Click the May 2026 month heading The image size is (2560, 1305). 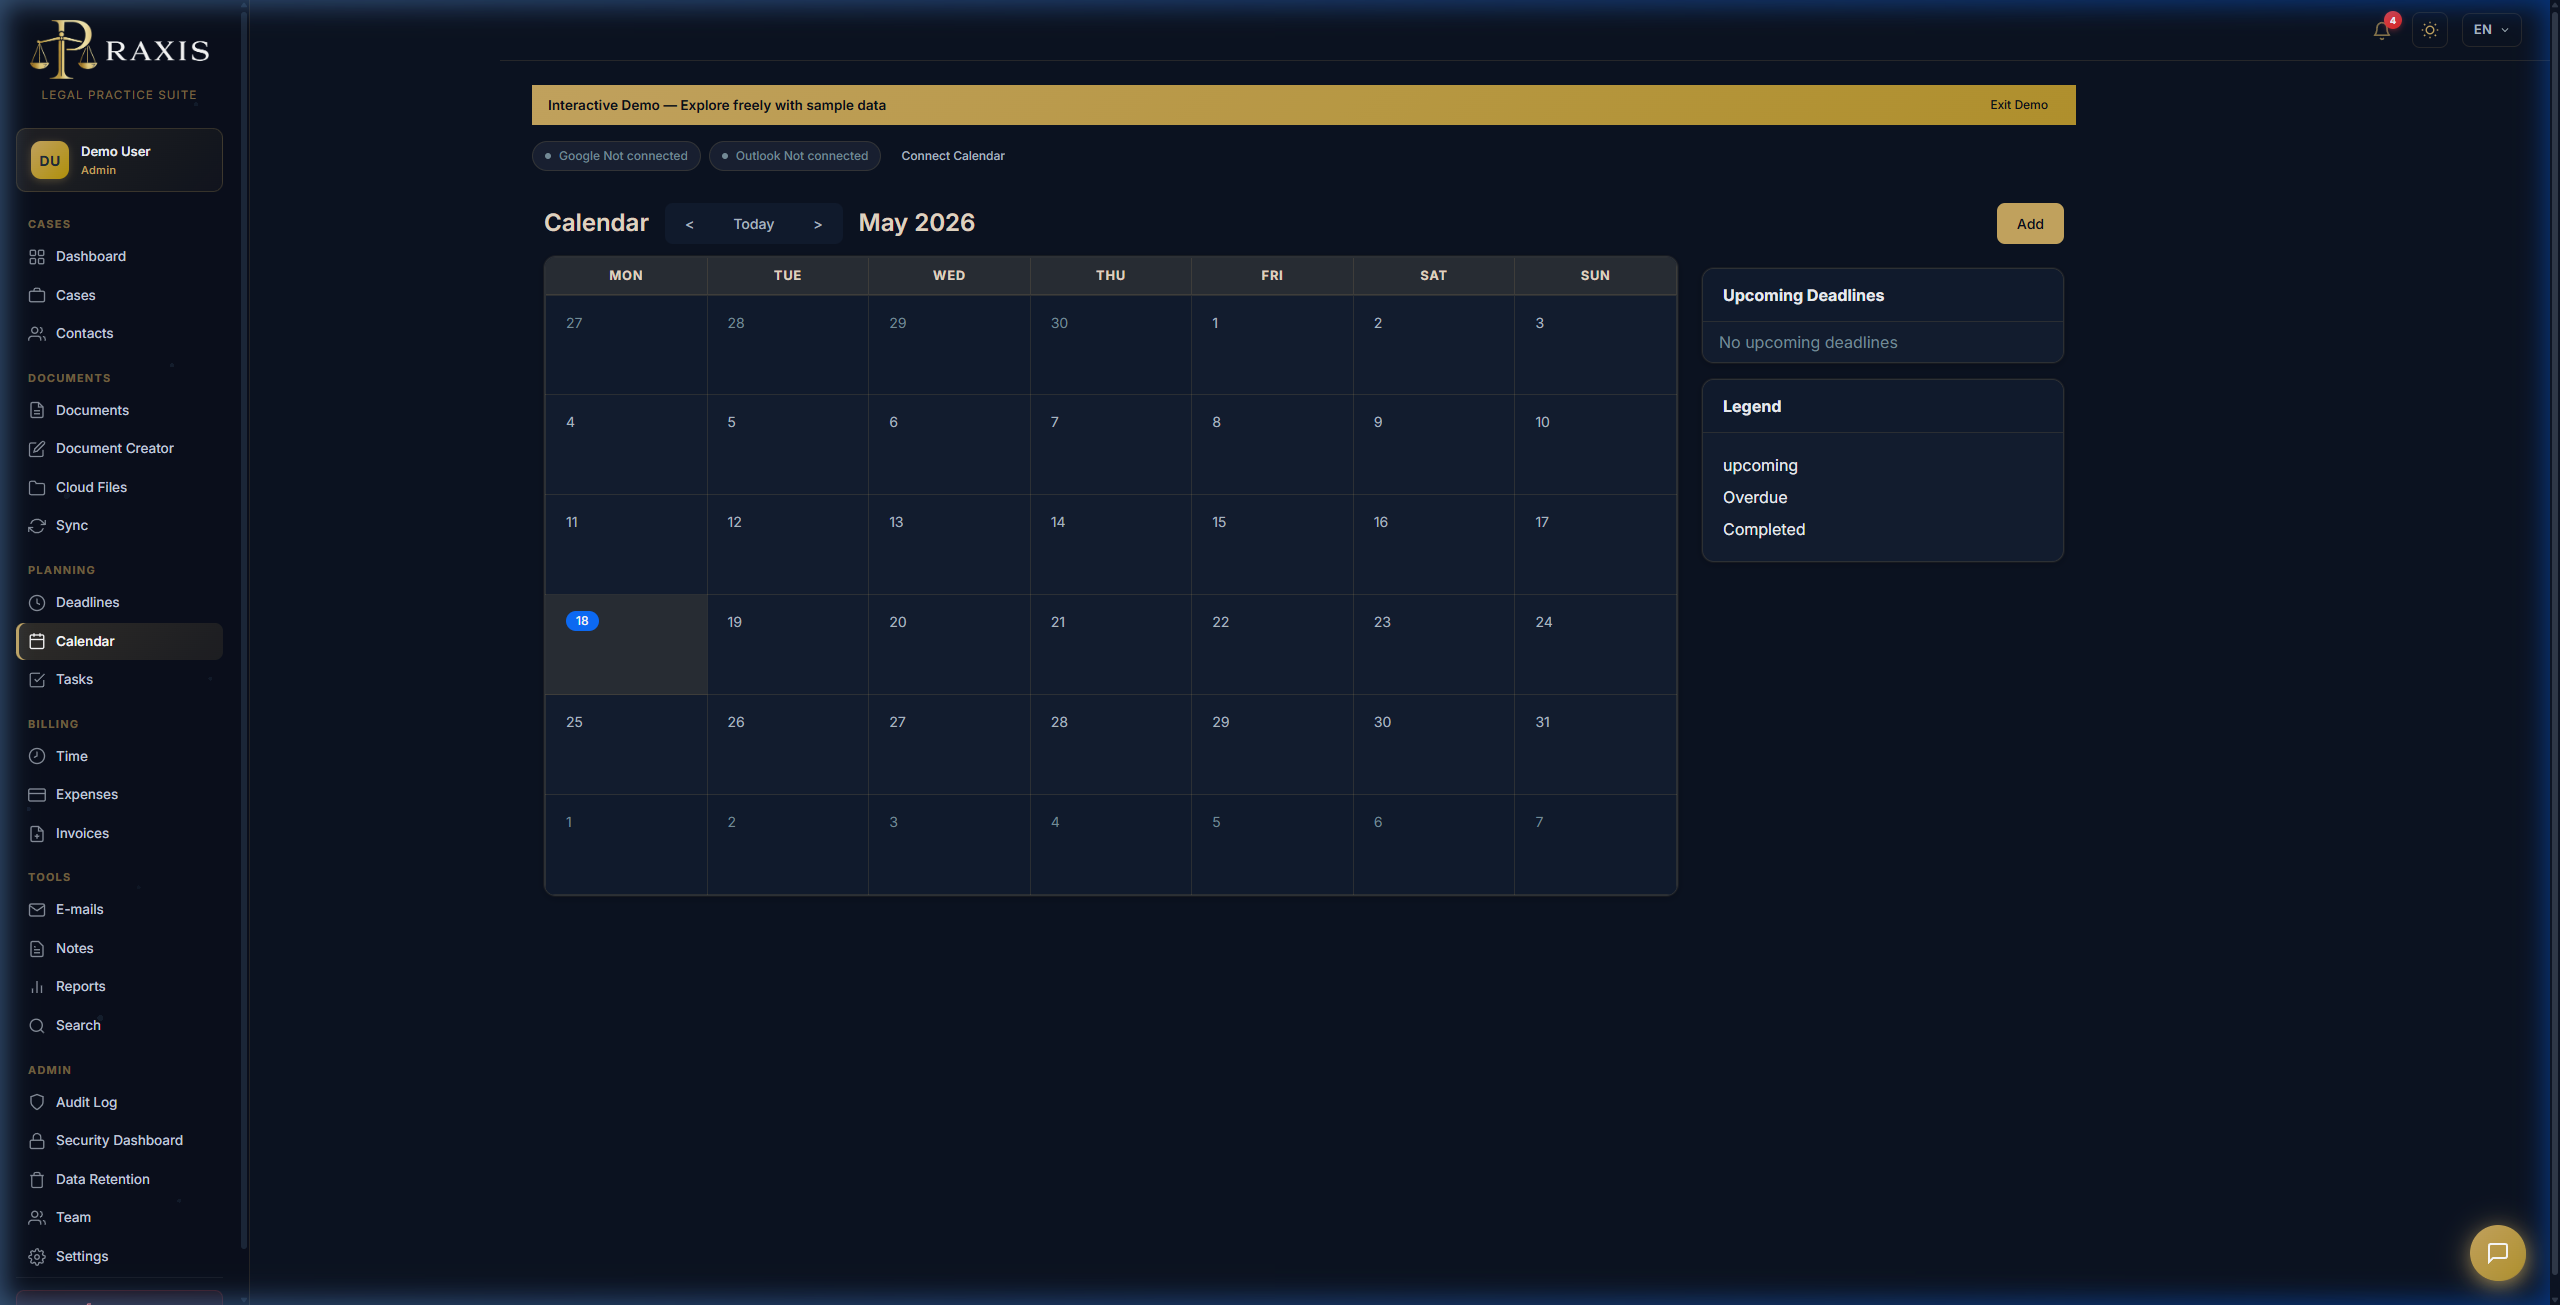tap(916, 223)
